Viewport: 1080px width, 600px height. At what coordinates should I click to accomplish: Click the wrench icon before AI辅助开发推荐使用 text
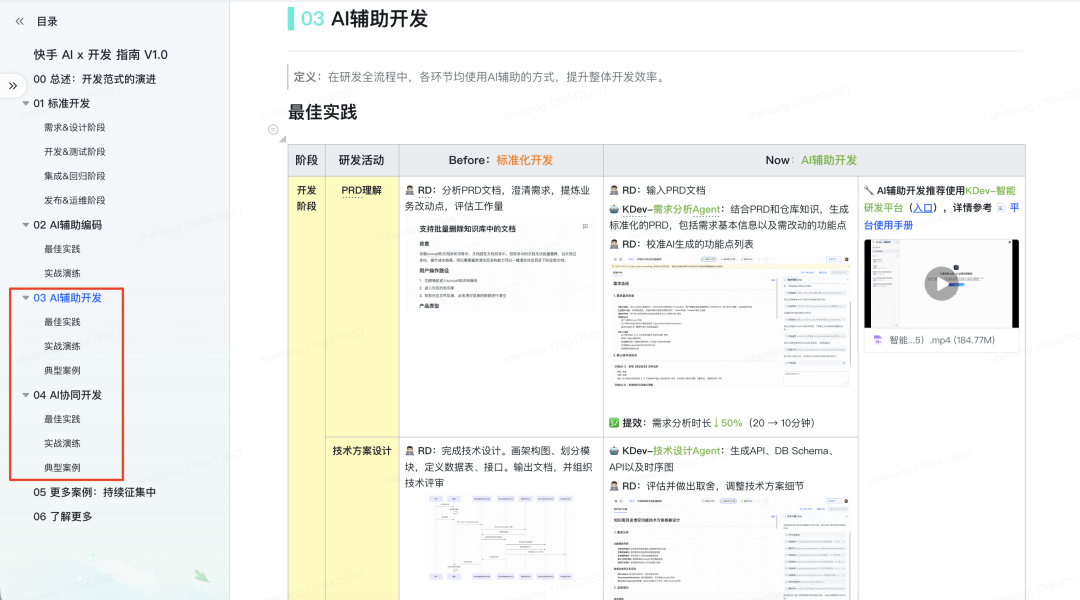(871, 191)
